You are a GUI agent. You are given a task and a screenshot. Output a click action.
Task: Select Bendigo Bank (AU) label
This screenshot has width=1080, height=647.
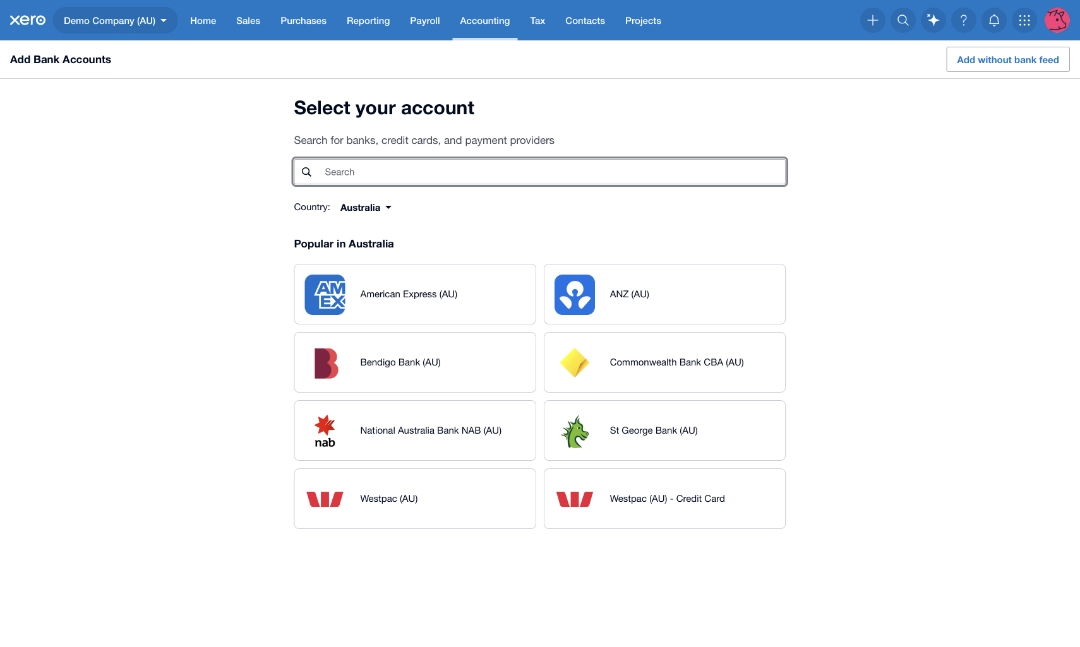pyautogui.click(x=400, y=362)
